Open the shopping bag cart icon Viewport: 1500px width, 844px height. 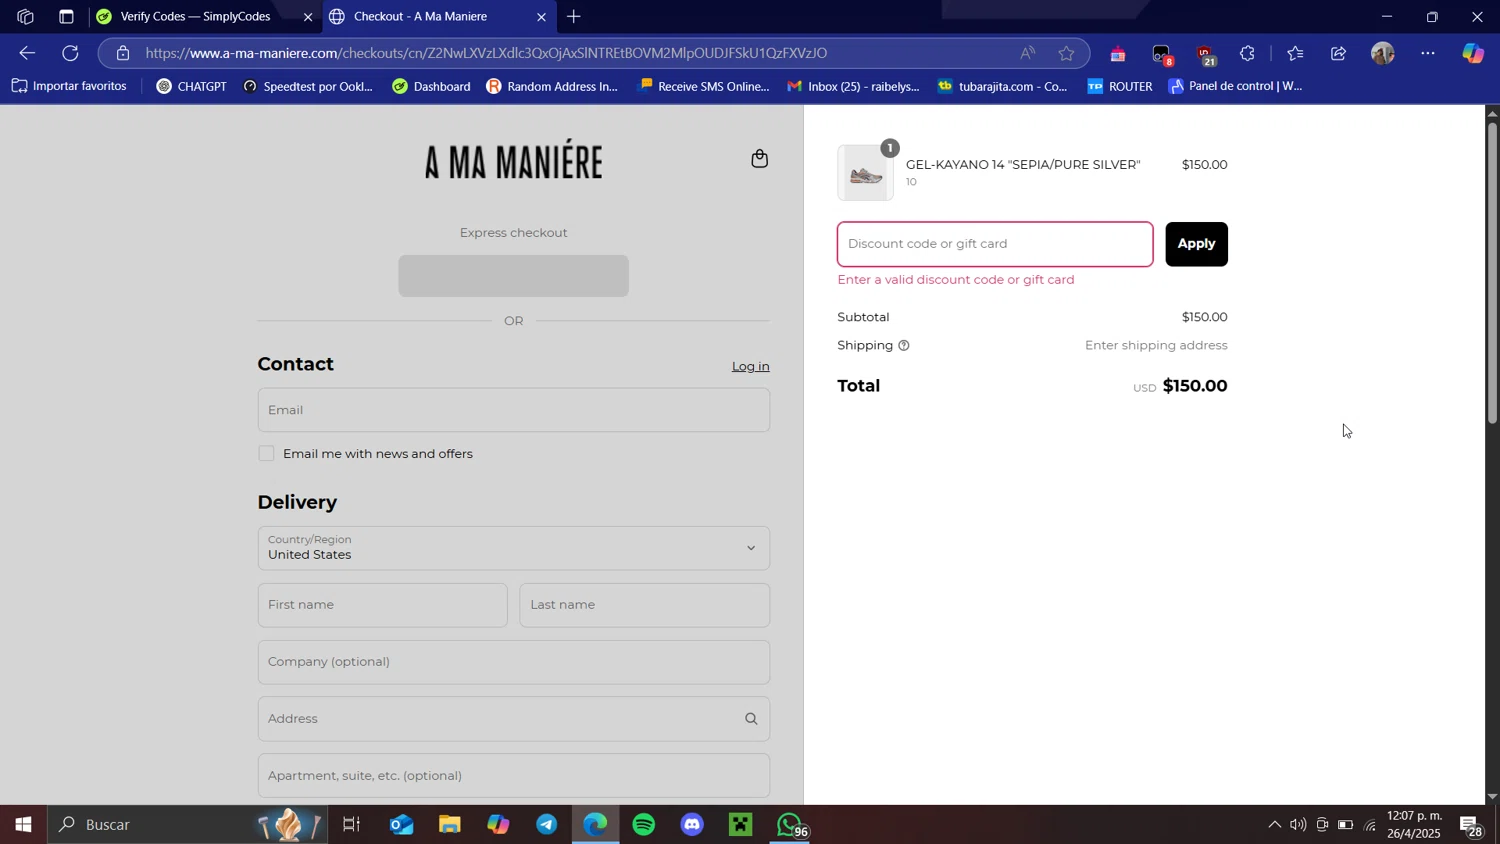pyautogui.click(x=760, y=158)
